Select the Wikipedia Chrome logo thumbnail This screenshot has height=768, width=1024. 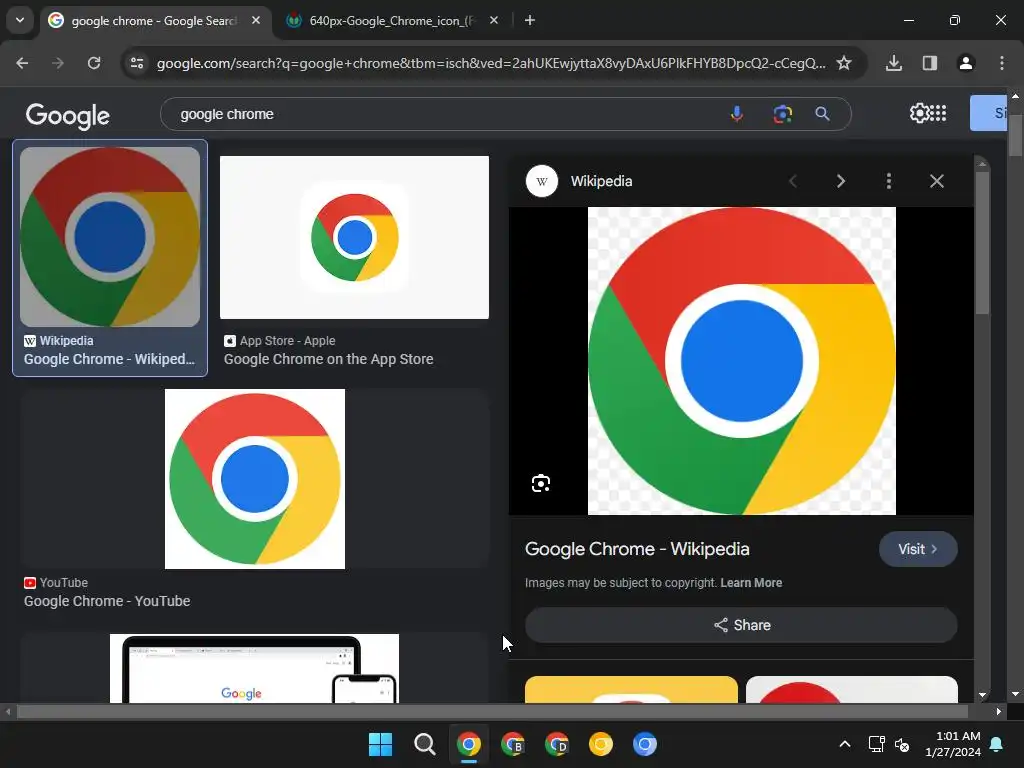coord(110,236)
